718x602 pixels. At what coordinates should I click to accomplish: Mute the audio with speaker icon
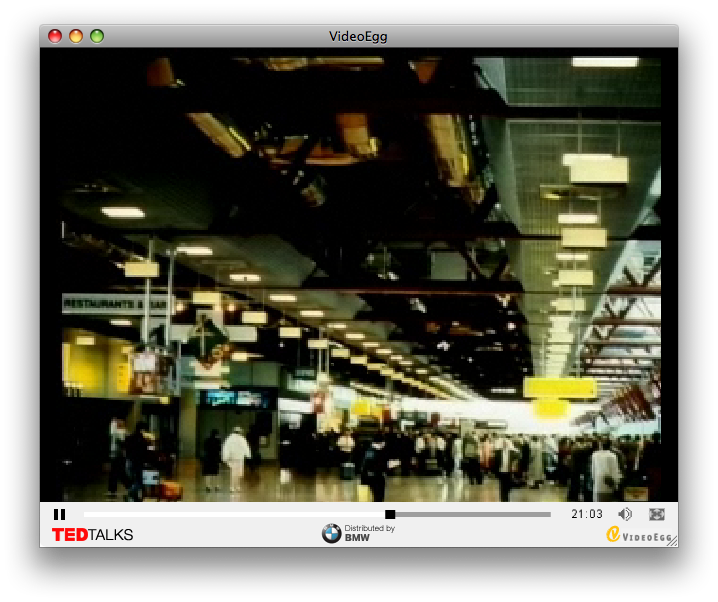point(625,514)
